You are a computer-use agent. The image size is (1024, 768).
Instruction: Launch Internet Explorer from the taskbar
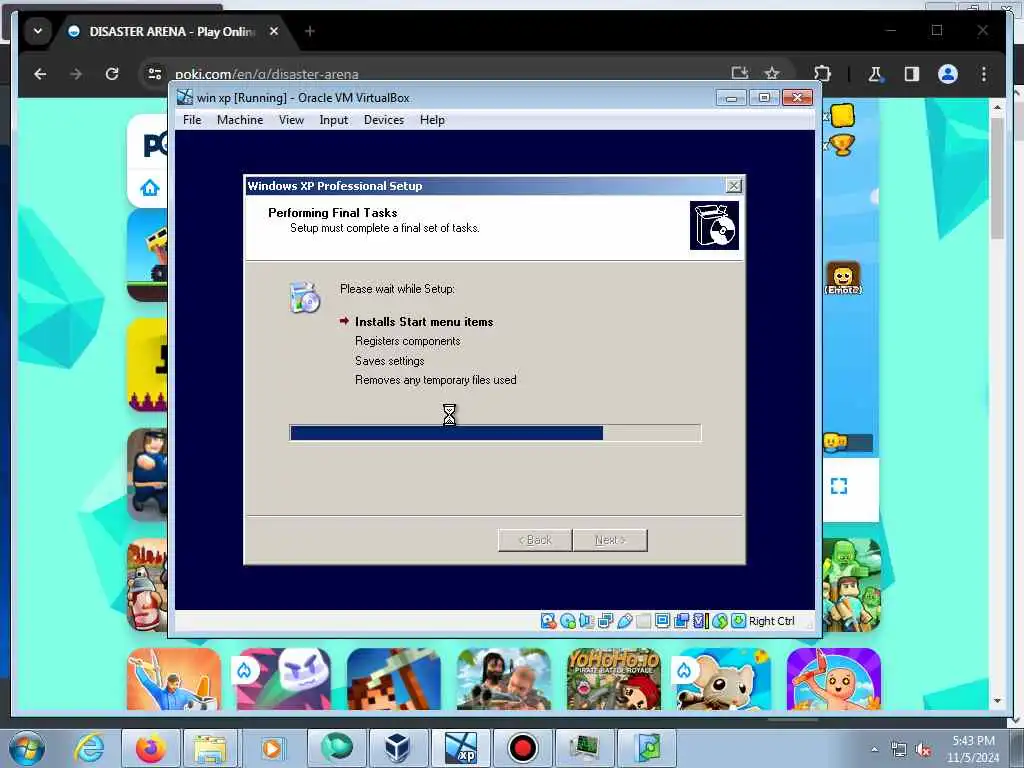89,748
